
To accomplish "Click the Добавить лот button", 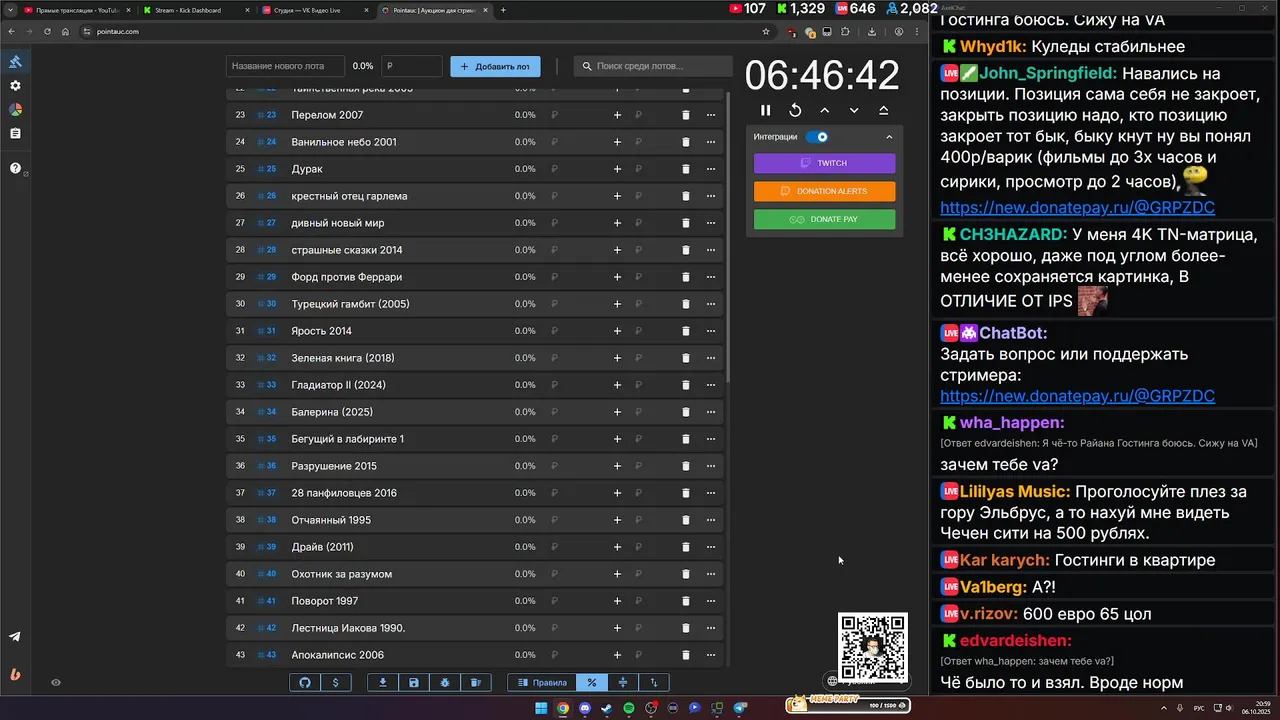I will click(495, 66).
